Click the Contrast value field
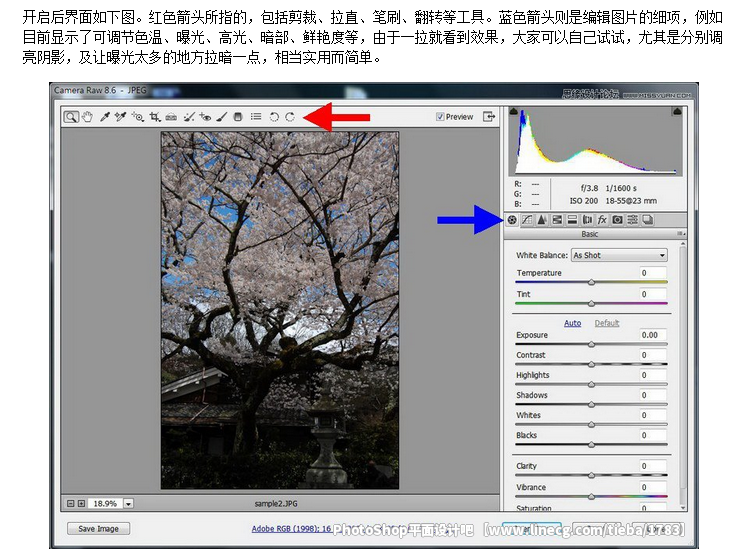 [653, 355]
